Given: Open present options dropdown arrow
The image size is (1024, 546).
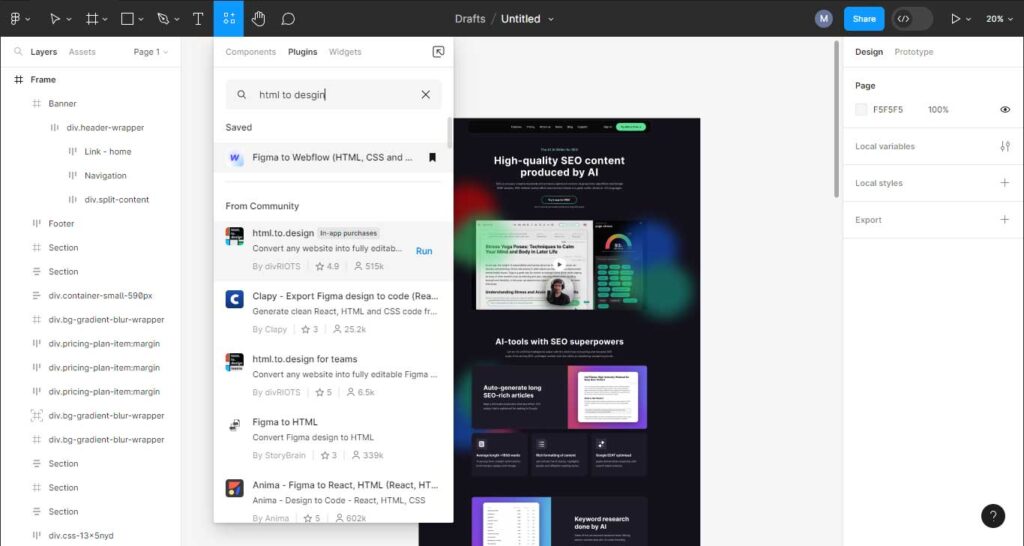Looking at the screenshot, I should [x=968, y=20].
